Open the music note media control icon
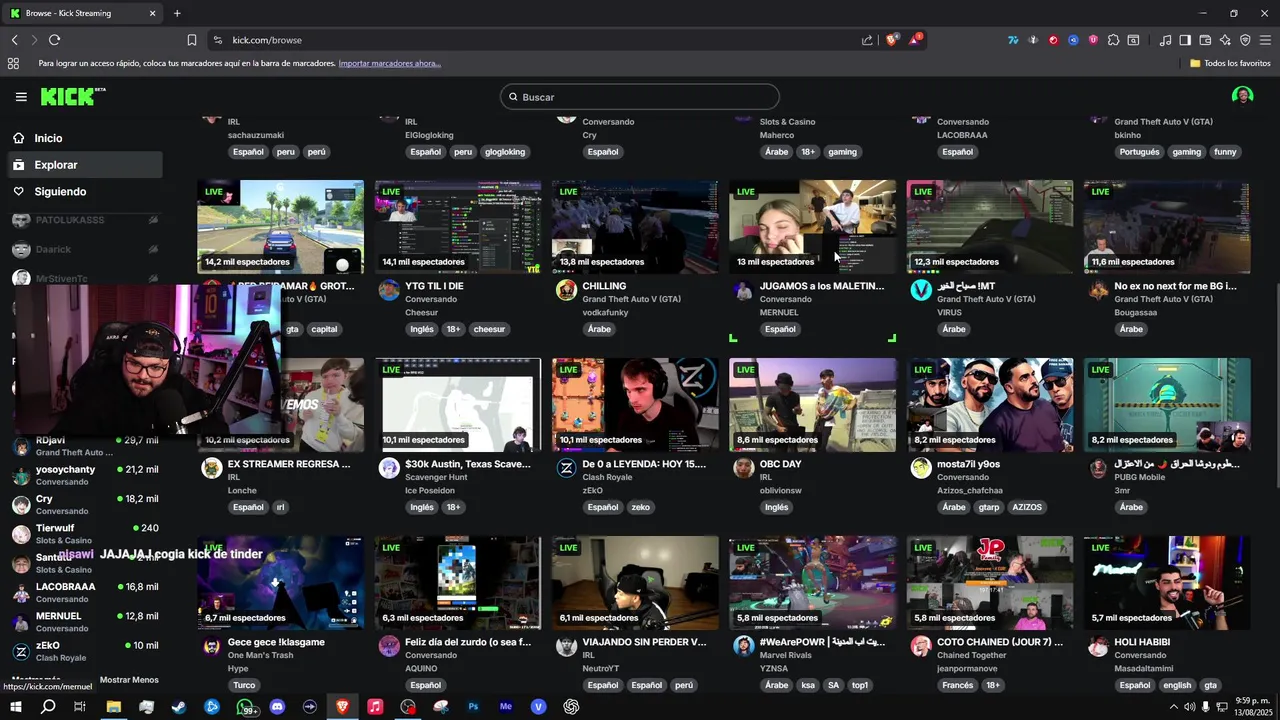Viewport: 1280px width, 720px height. tap(1165, 40)
